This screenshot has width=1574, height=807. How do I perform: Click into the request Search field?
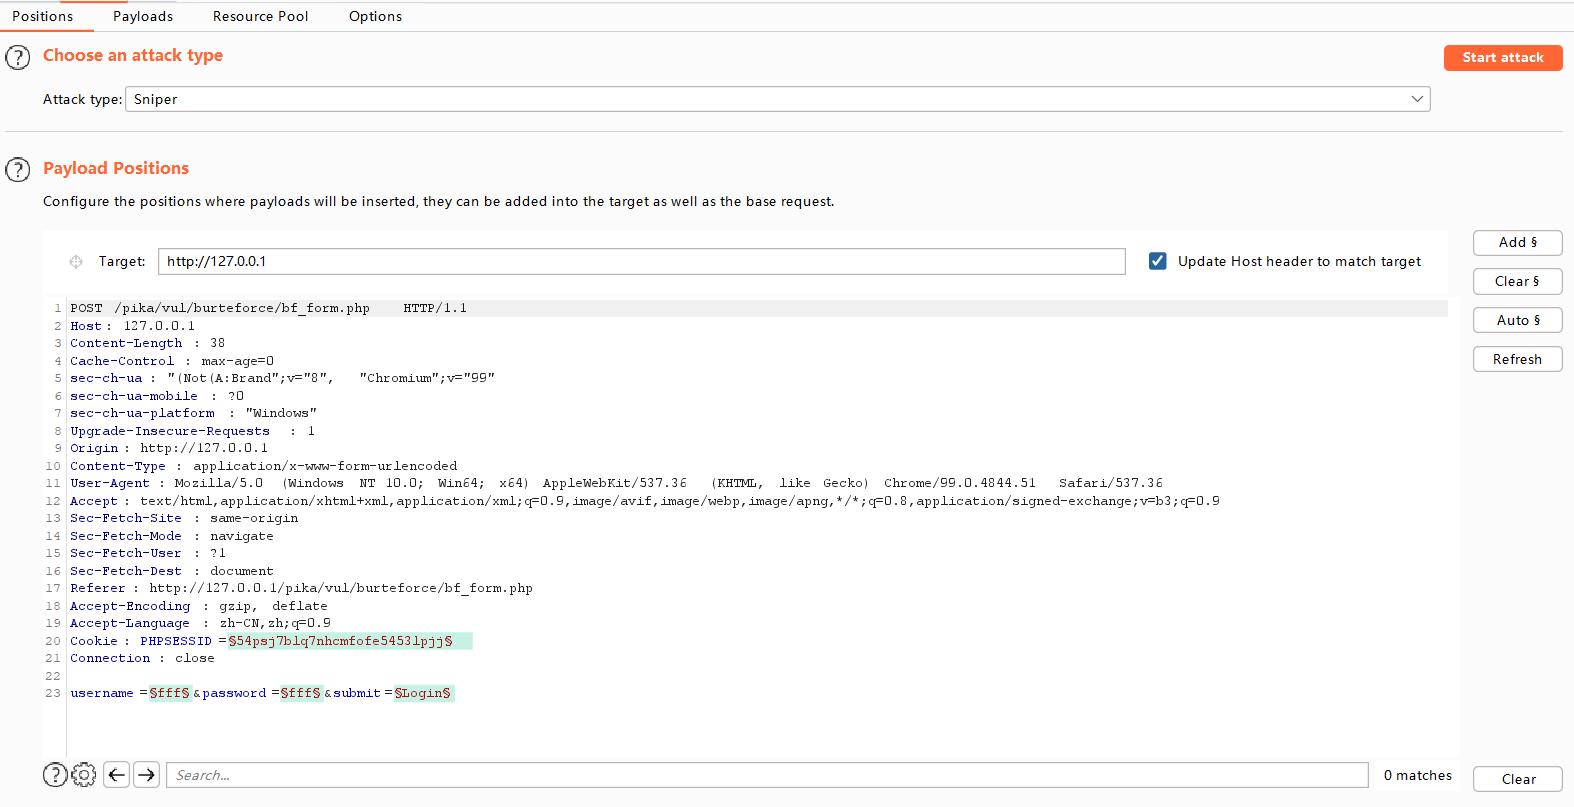click(766, 775)
